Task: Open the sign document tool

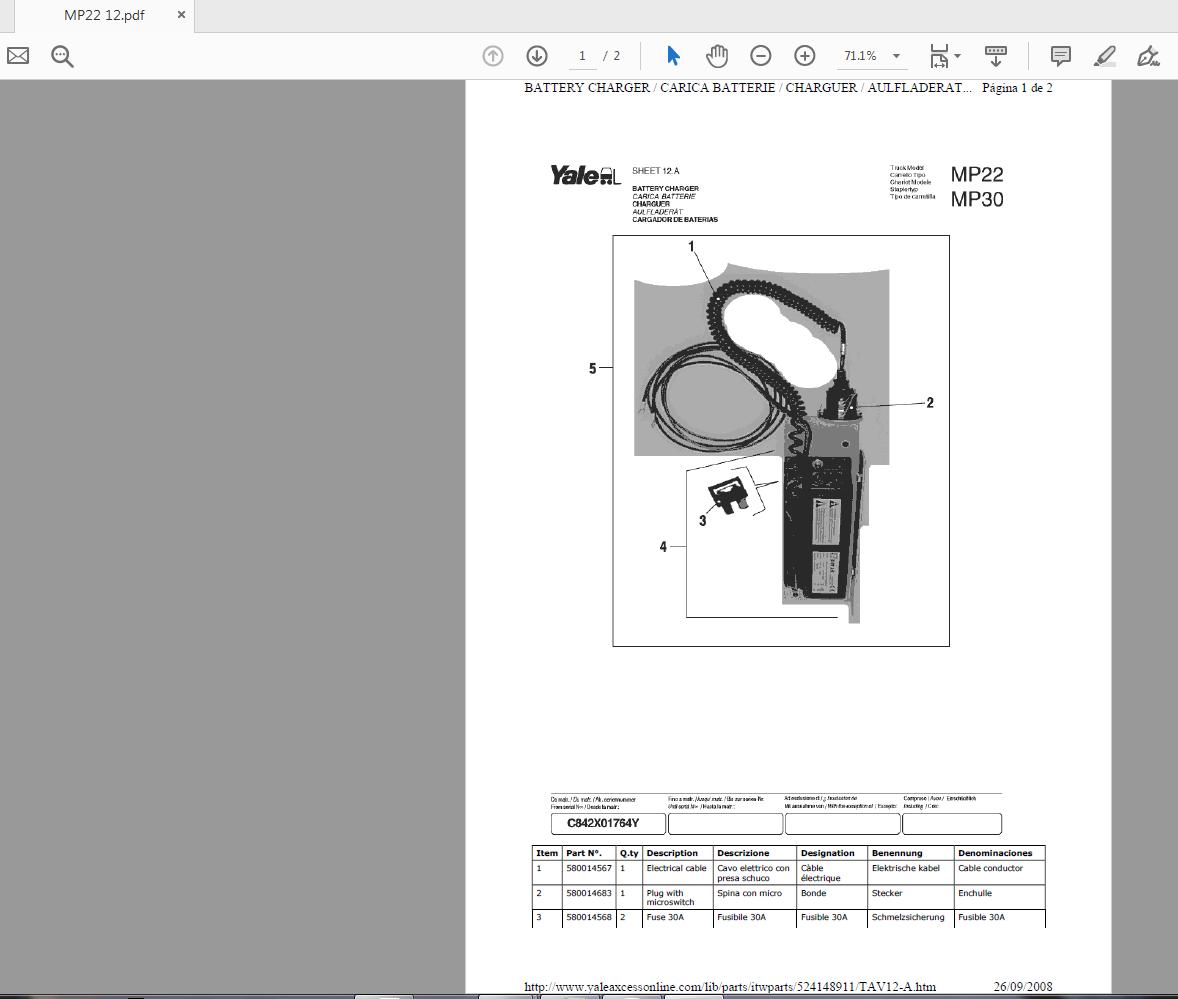Action: 1148,56
